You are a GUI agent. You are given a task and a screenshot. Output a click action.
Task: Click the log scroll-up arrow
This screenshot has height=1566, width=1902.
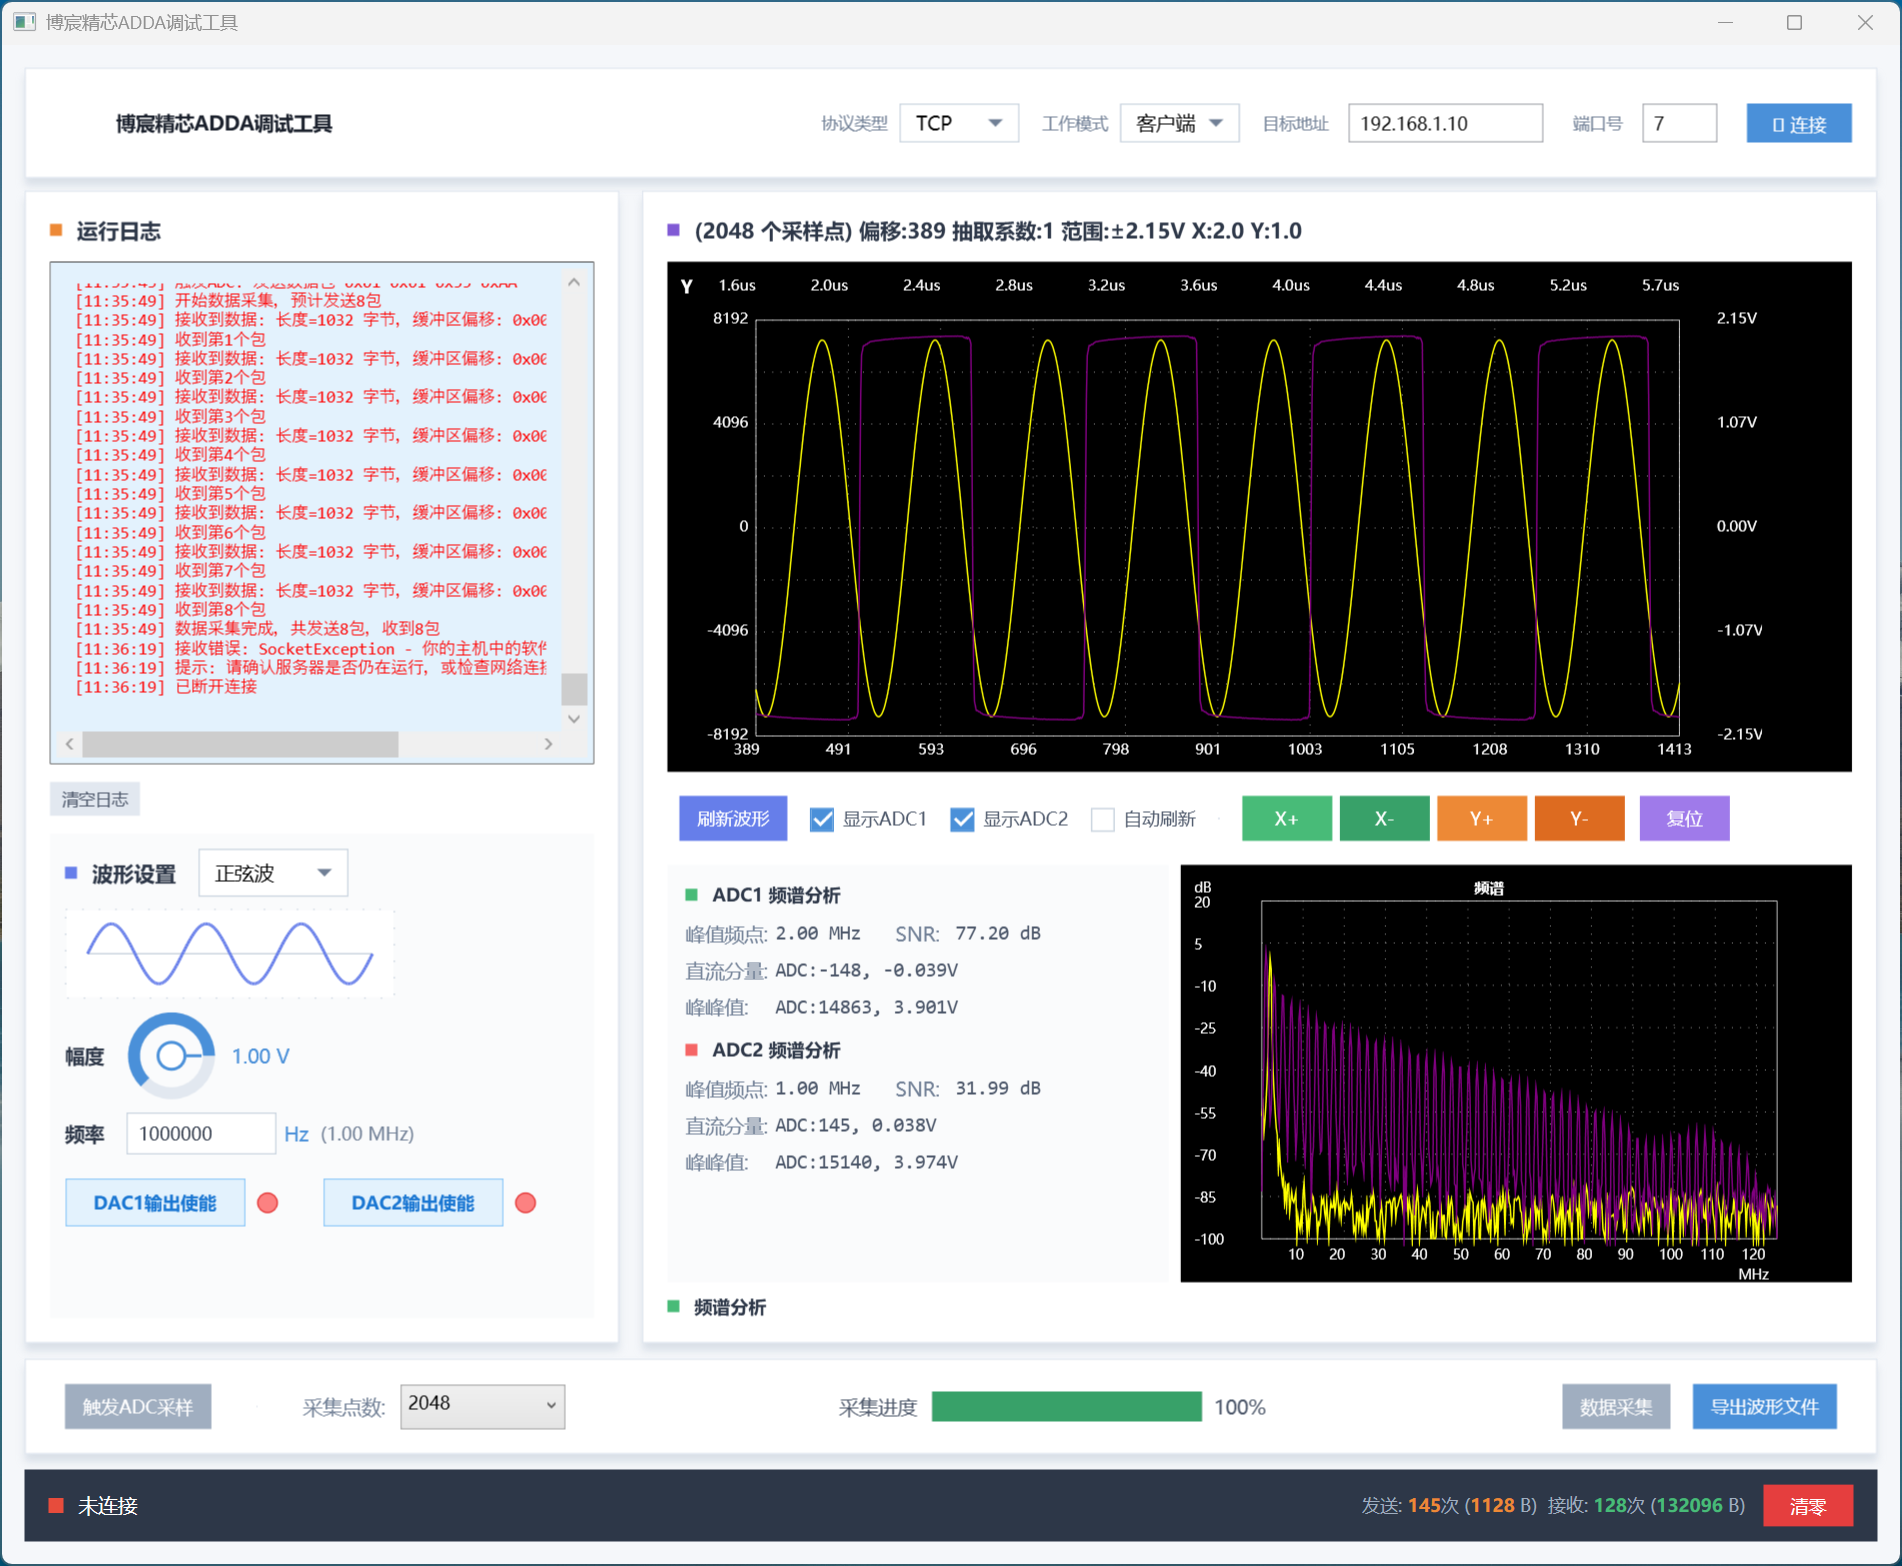(574, 282)
